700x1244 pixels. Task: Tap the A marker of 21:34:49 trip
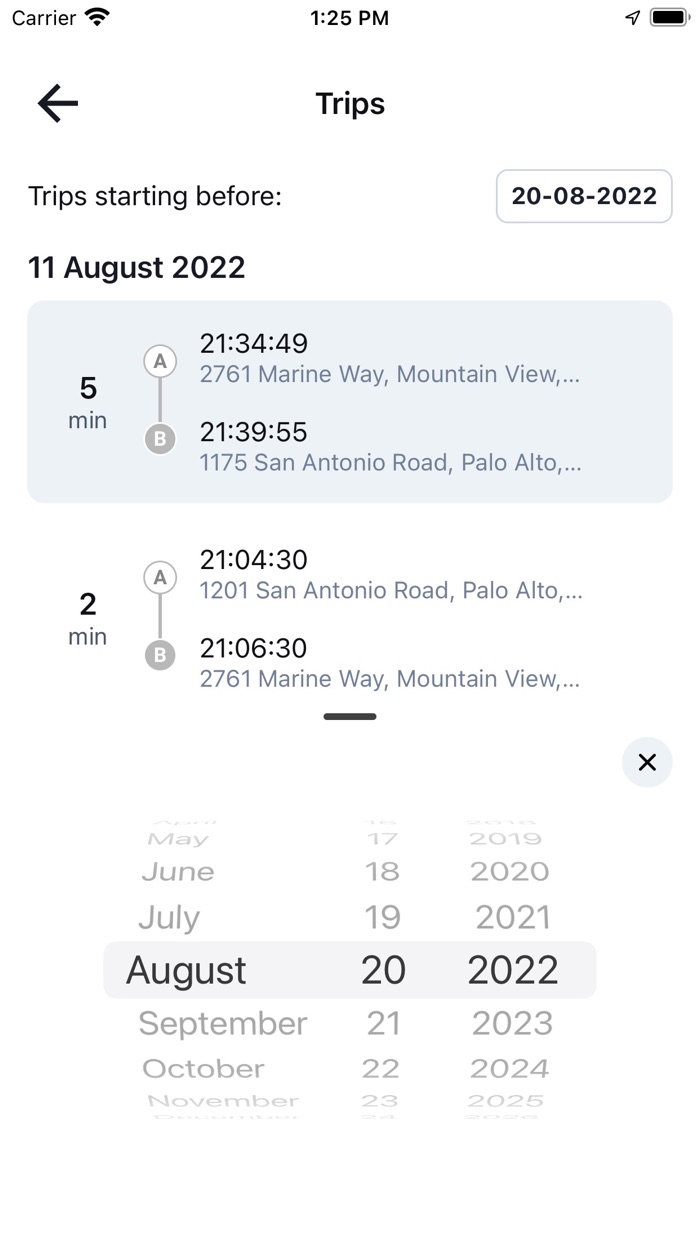[160, 361]
